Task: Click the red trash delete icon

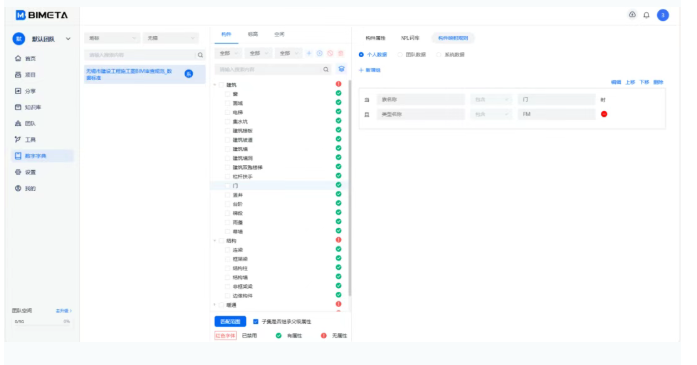Action: [341, 53]
